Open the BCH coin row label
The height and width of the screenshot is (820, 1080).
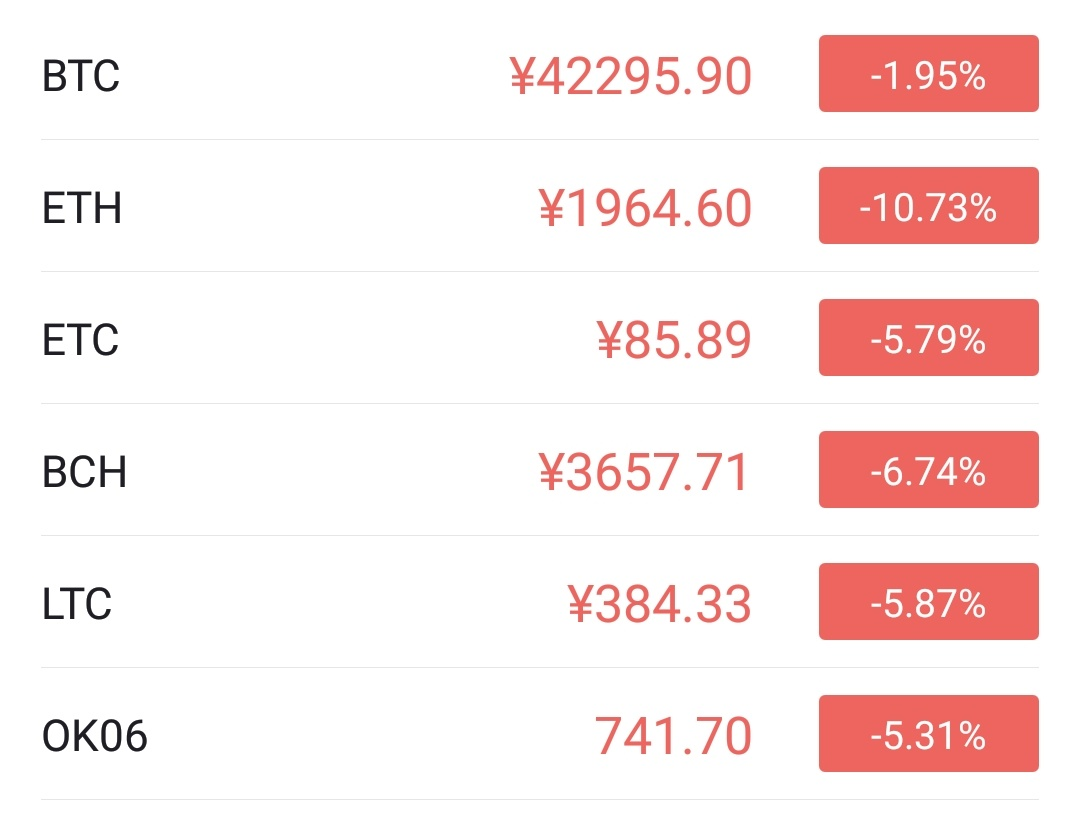[85, 472]
